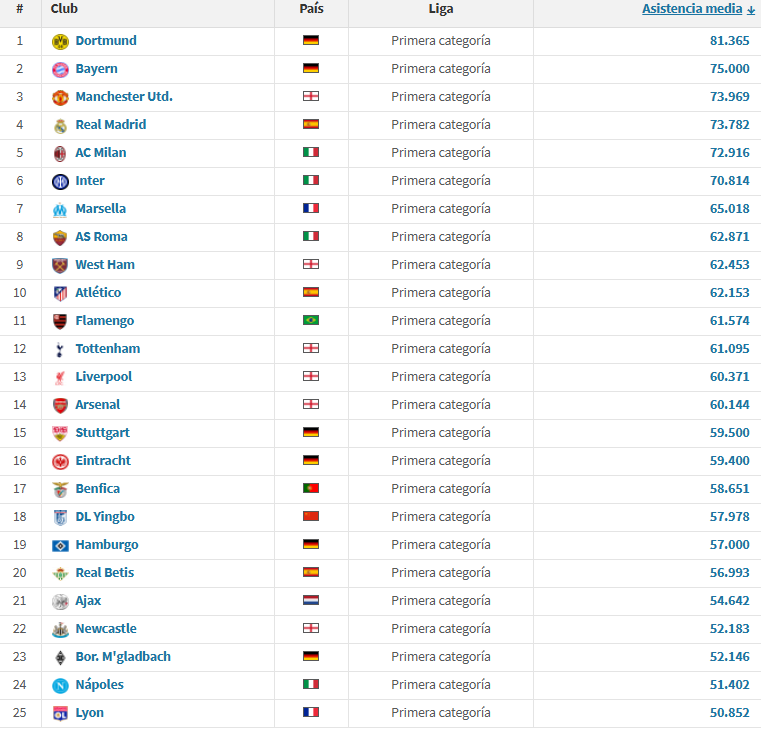Click the Liga column header
This screenshot has width=761, height=729.
(x=440, y=9)
